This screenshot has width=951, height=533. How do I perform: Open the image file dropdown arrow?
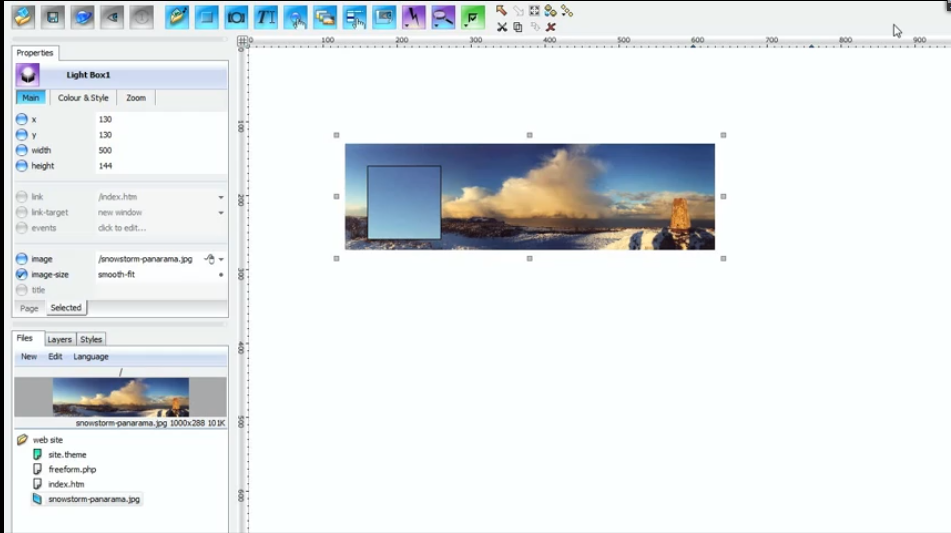(221, 260)
